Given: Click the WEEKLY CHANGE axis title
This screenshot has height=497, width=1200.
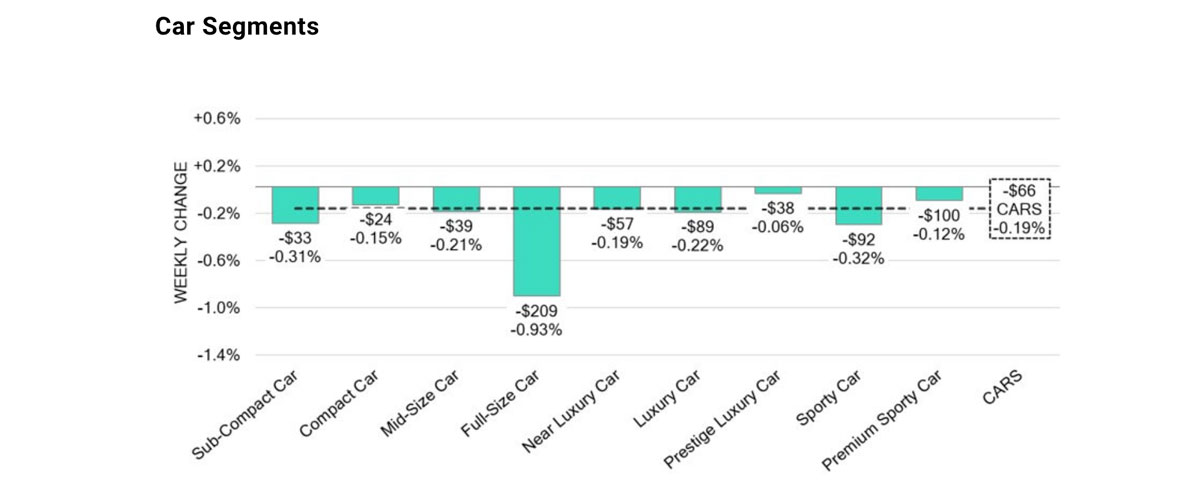Looking at the screenshot, I should pyautogui.click(x=181, y=236).
